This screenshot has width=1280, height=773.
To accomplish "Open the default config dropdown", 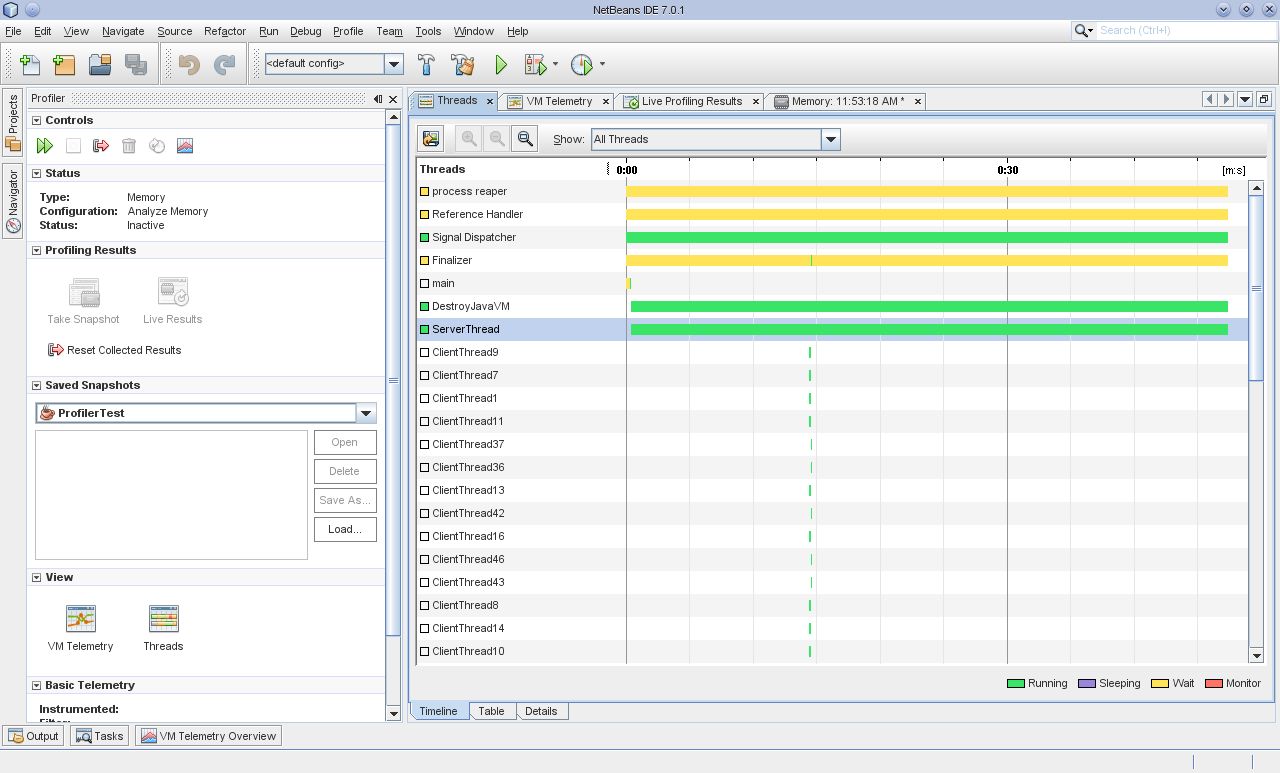I will (394, 64).
